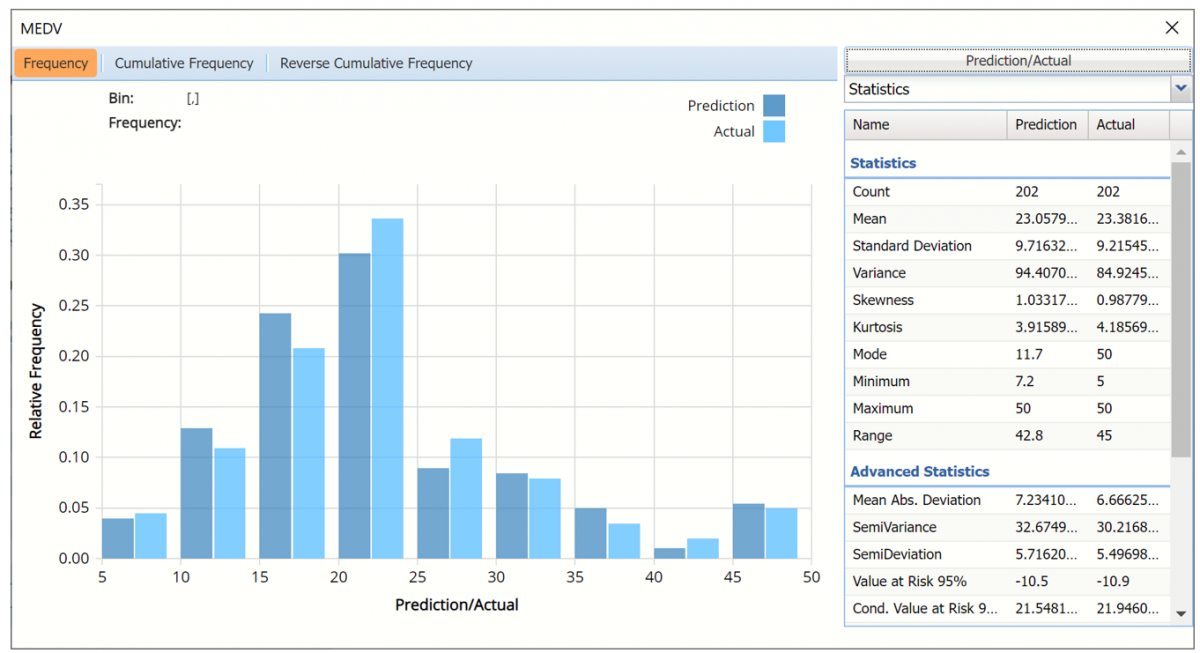Select the tallest light blue Actual bar
The image size is (1200, 653).
(x=387, y=388)
